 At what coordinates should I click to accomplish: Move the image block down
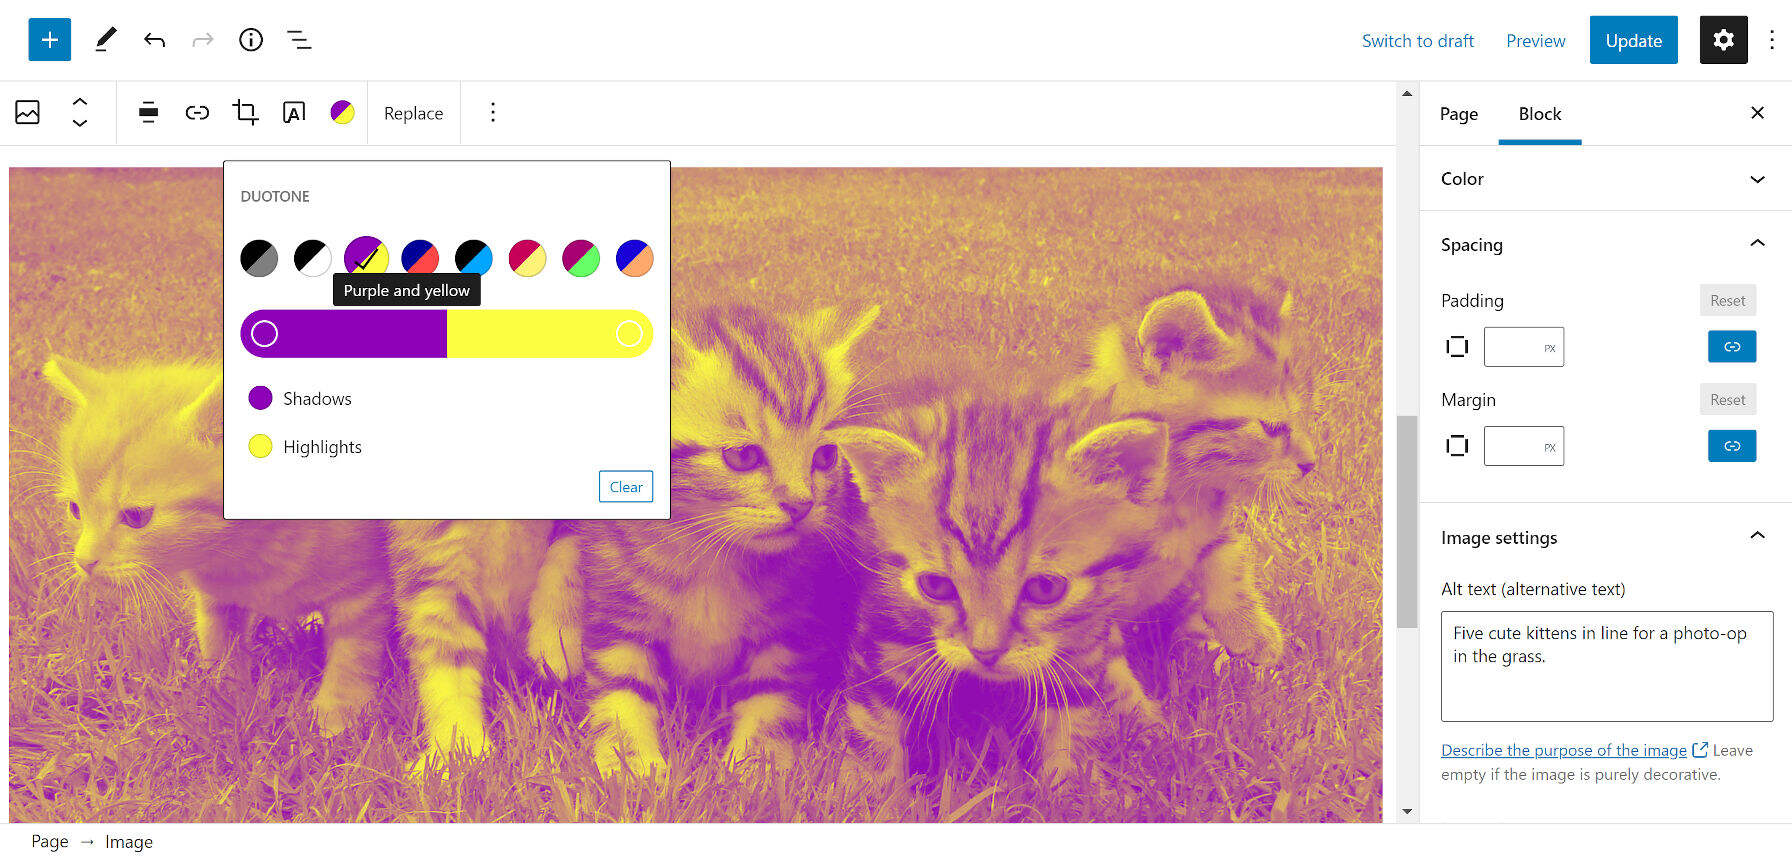(80, 123)
